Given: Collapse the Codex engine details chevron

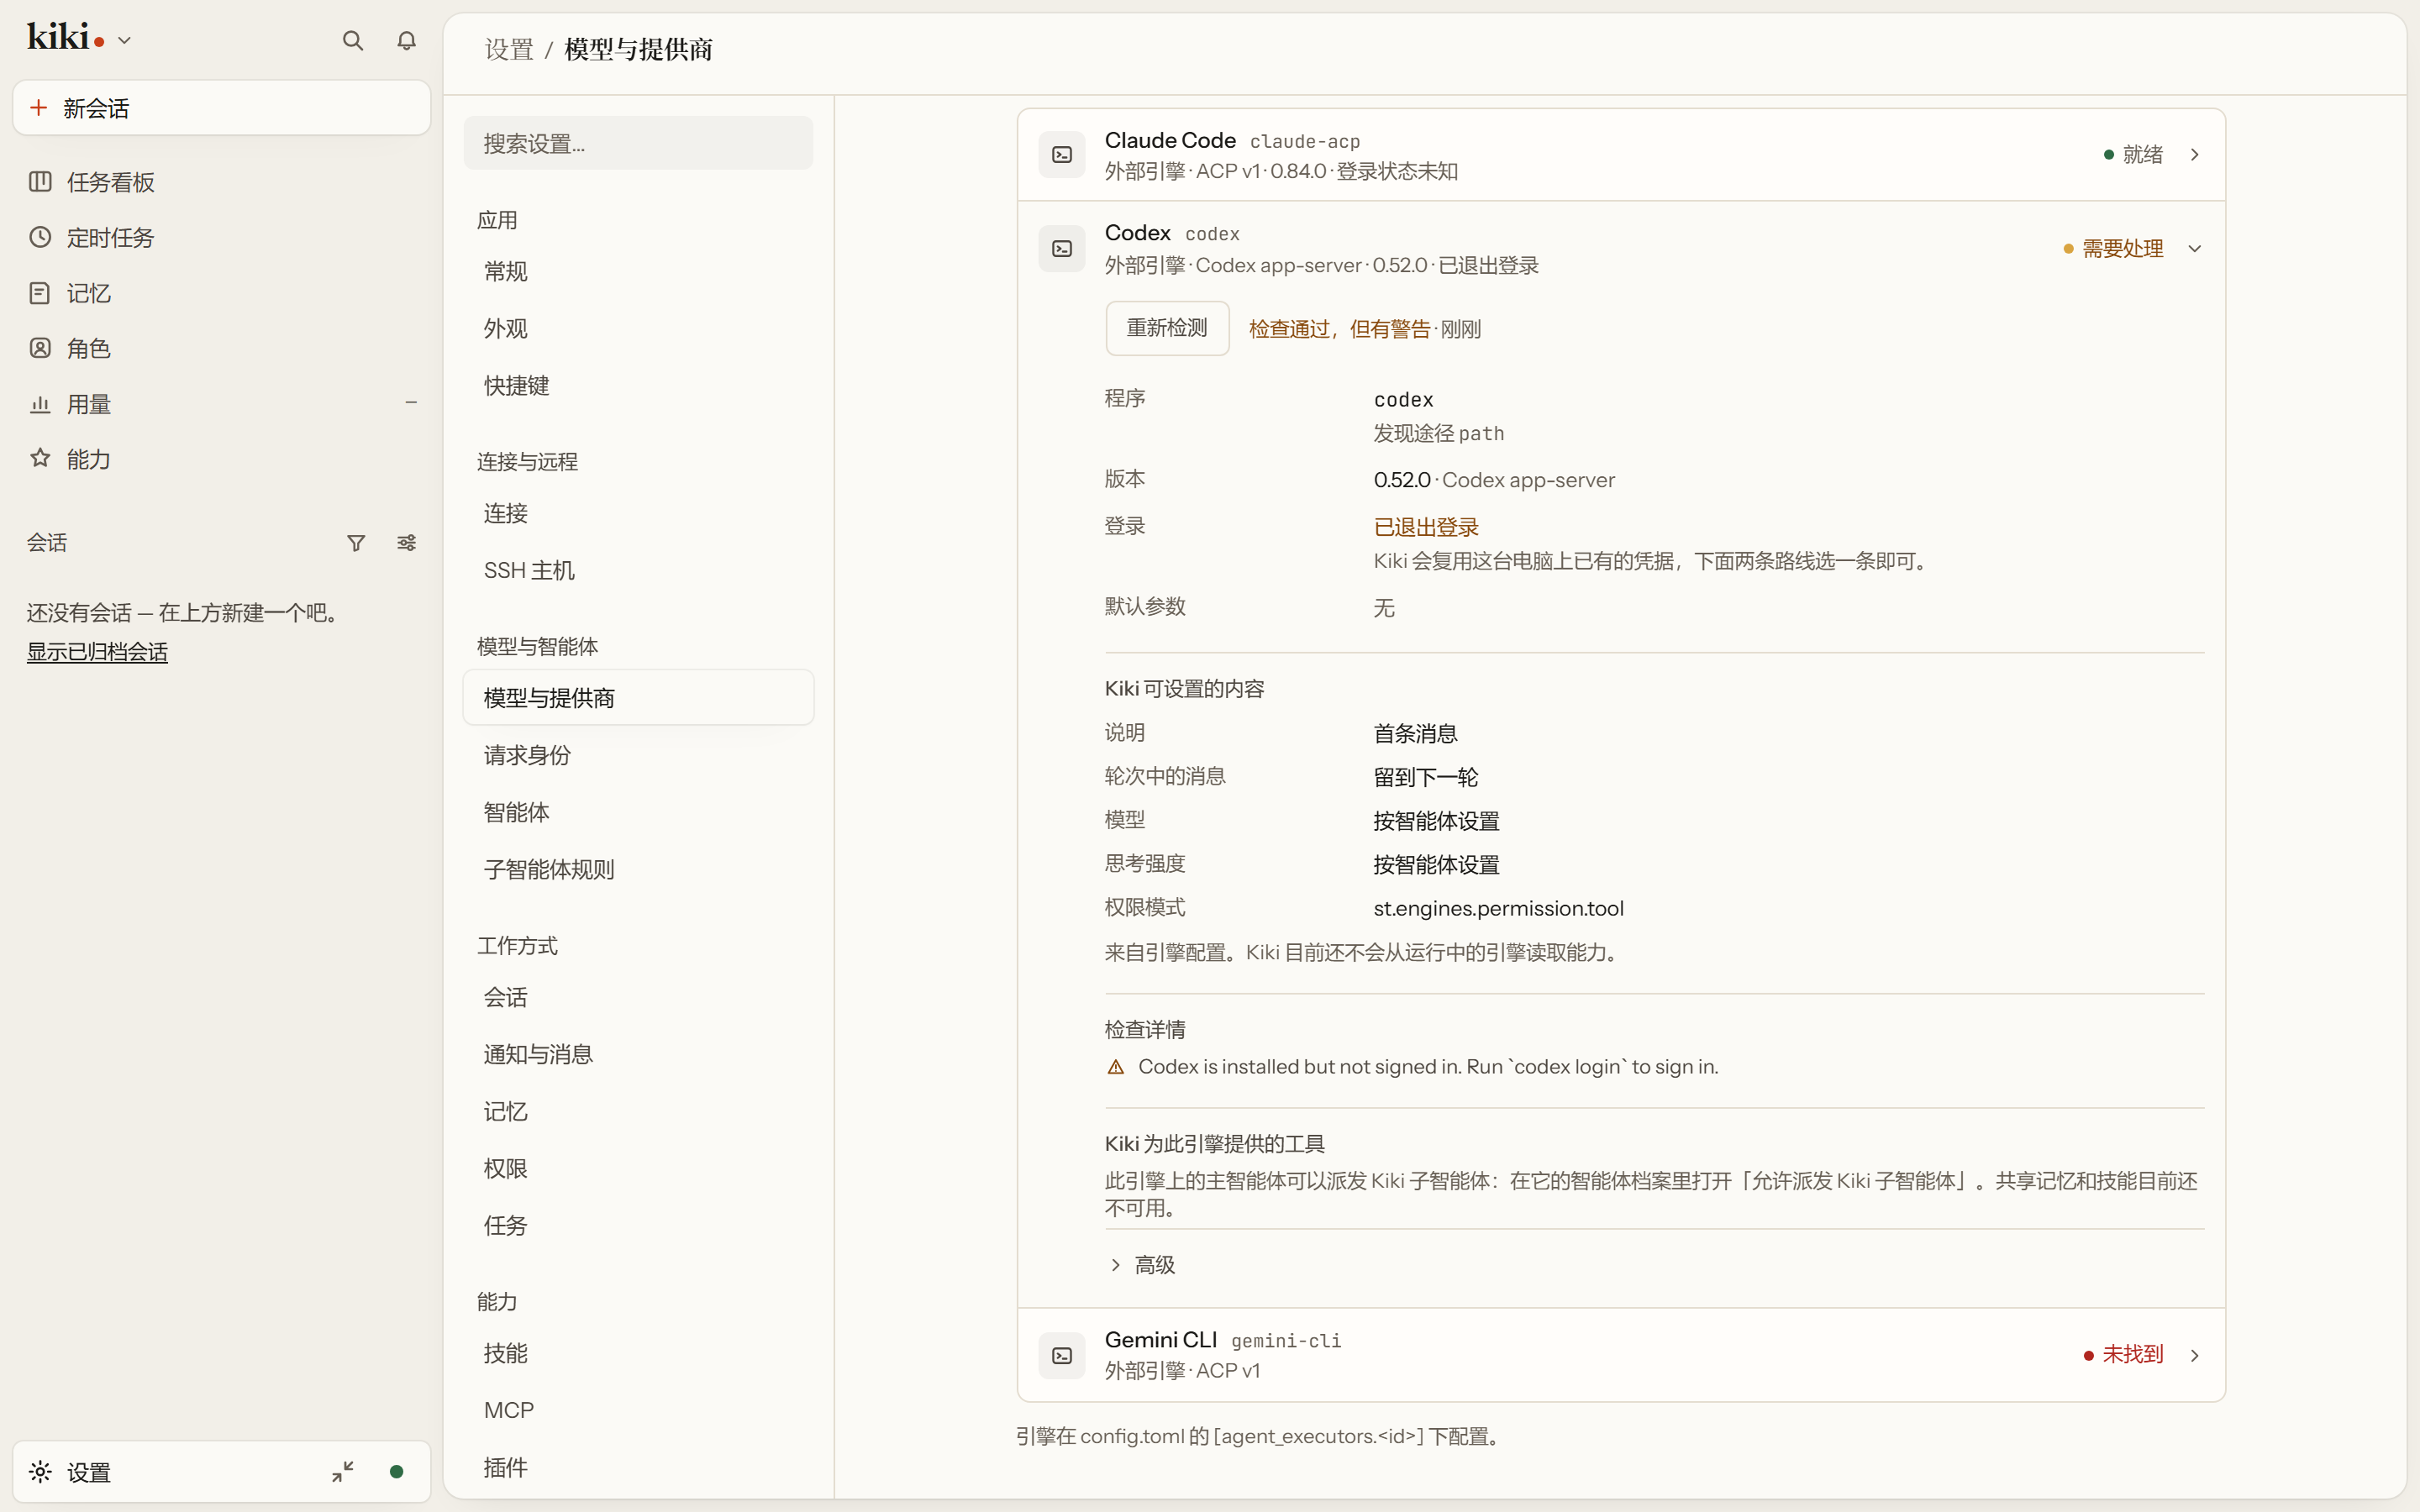Looking at the screenshot, I should 2194,249.
